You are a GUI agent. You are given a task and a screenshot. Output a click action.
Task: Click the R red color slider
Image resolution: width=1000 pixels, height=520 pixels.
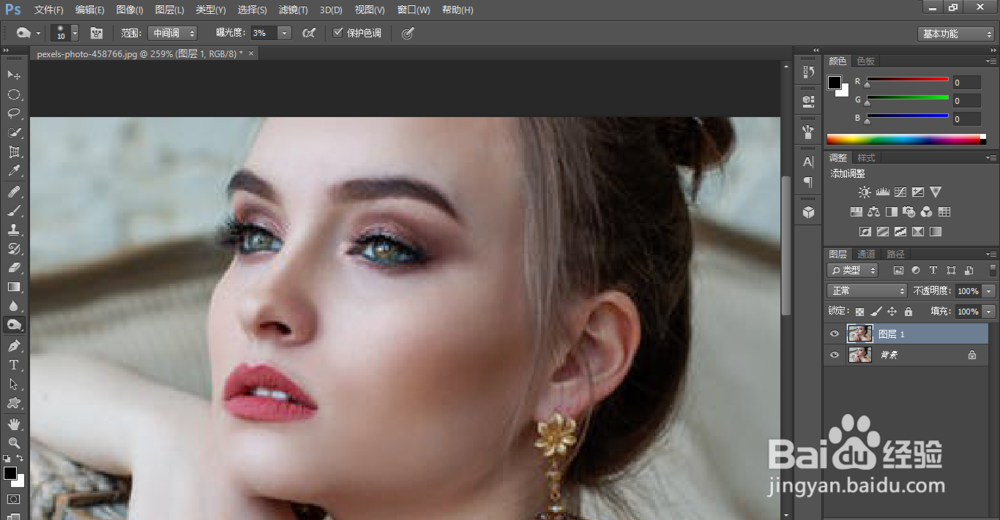click(908, 80)
